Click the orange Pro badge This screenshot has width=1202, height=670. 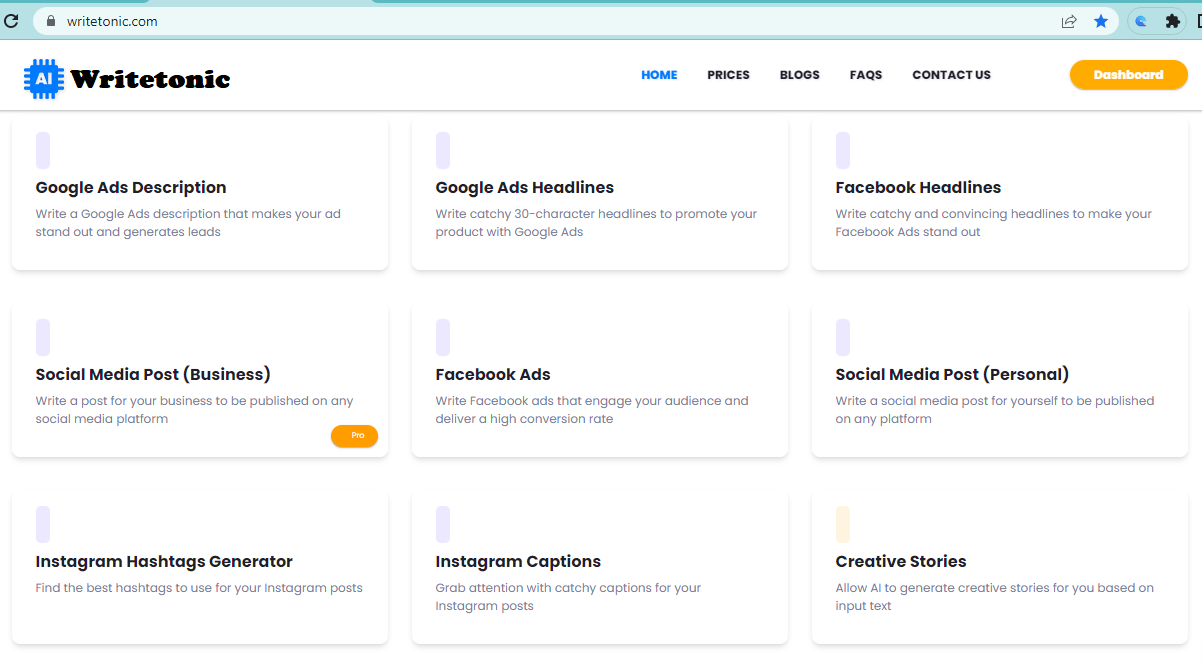pyautogui.click(x=354, y=436)
